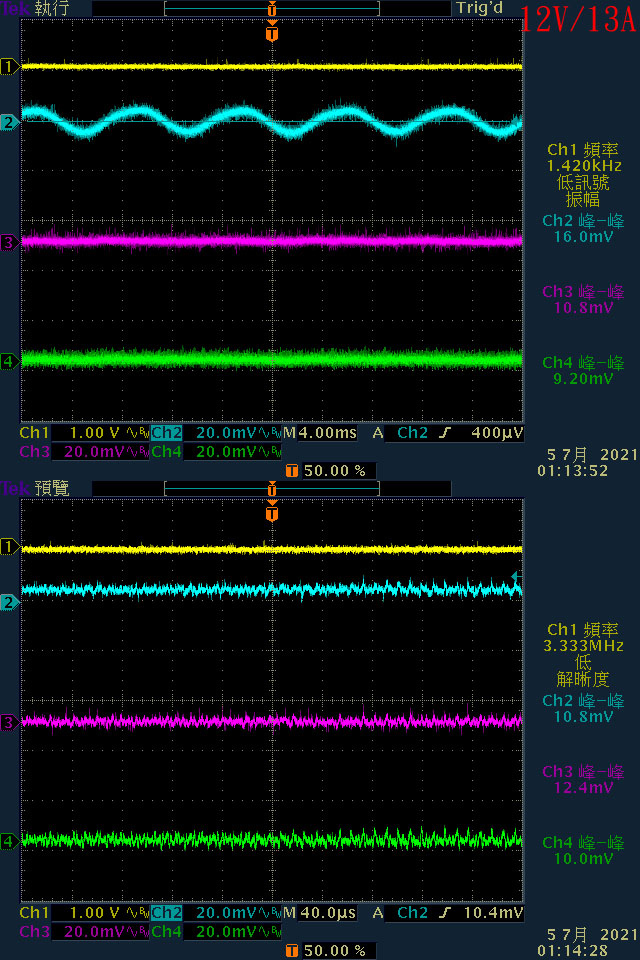
Task: Click Ch3 peak-to-peak value 12.4mV
Action: coord(584,788)
